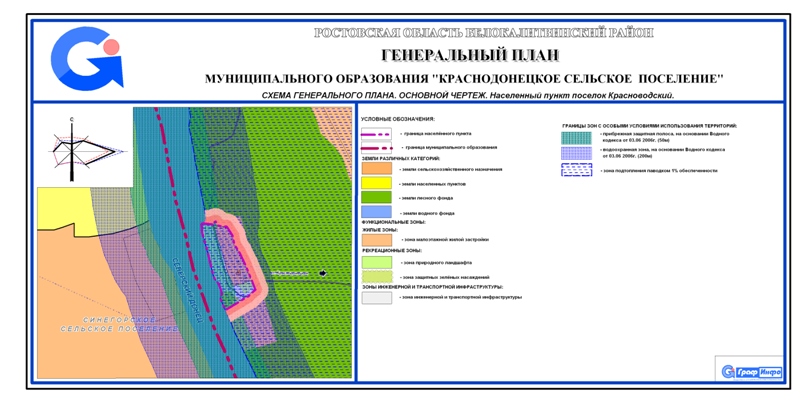Pick the gray engineering infrastructure swatch

pyautogui.click(x=378, y=297)
